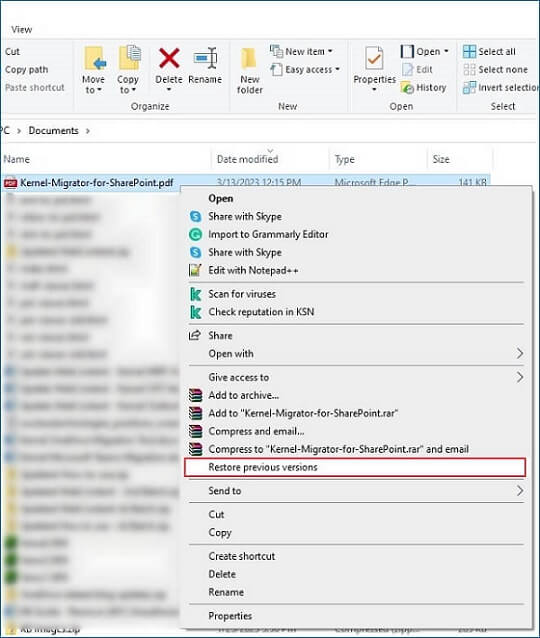Open the Easy access dropdown
The height and width of the screenshot is (638, 540).
pyautogui.click(x=305, y=70)
